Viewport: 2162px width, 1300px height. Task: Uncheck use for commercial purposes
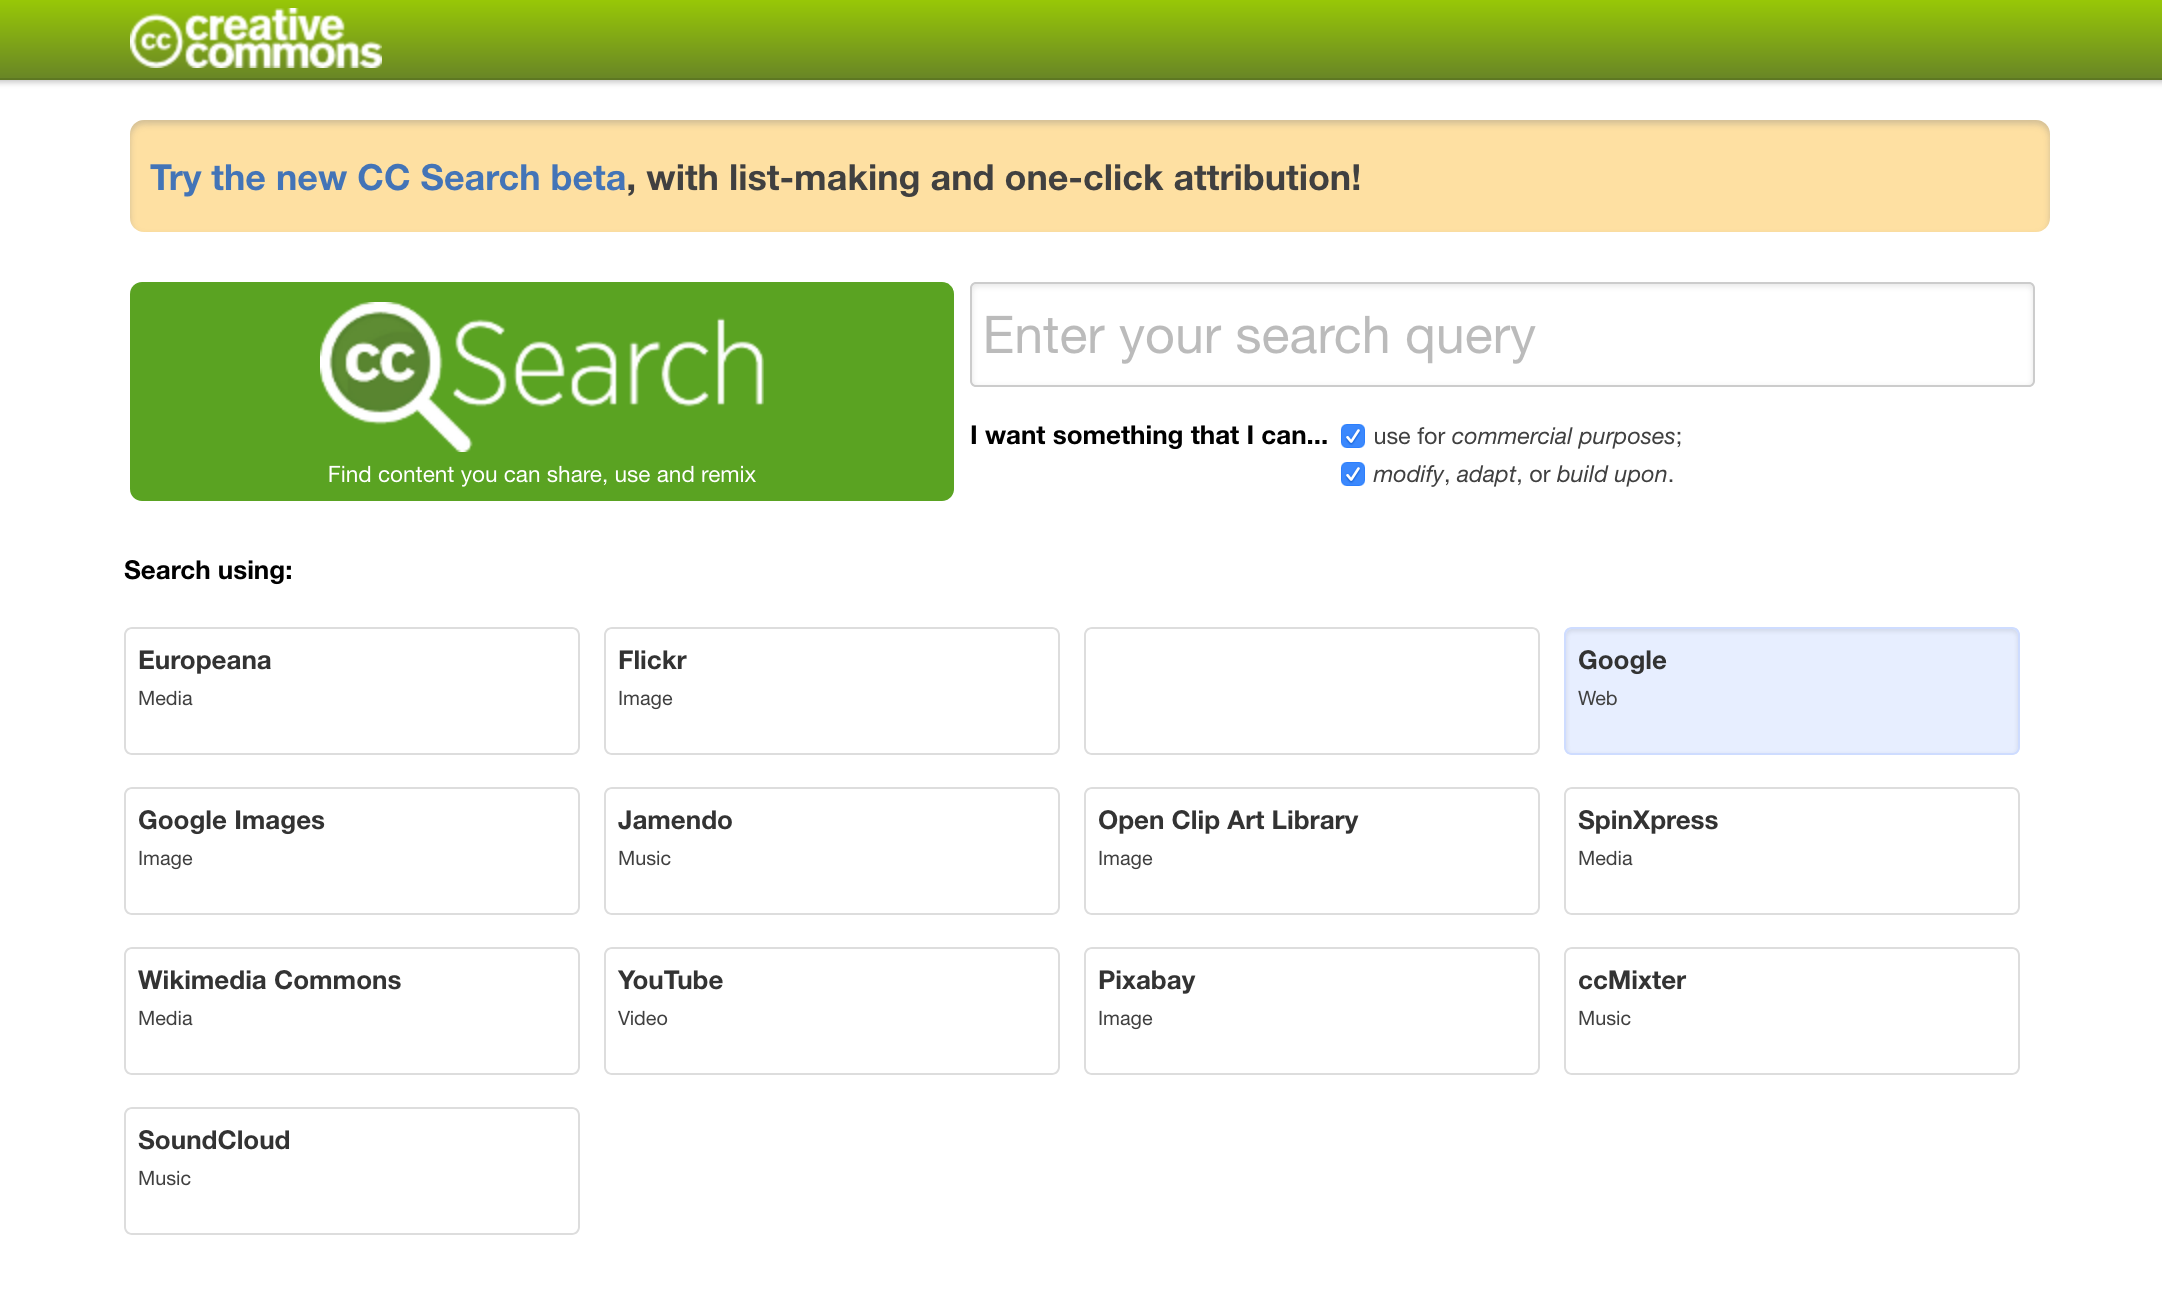point(1352,436)
